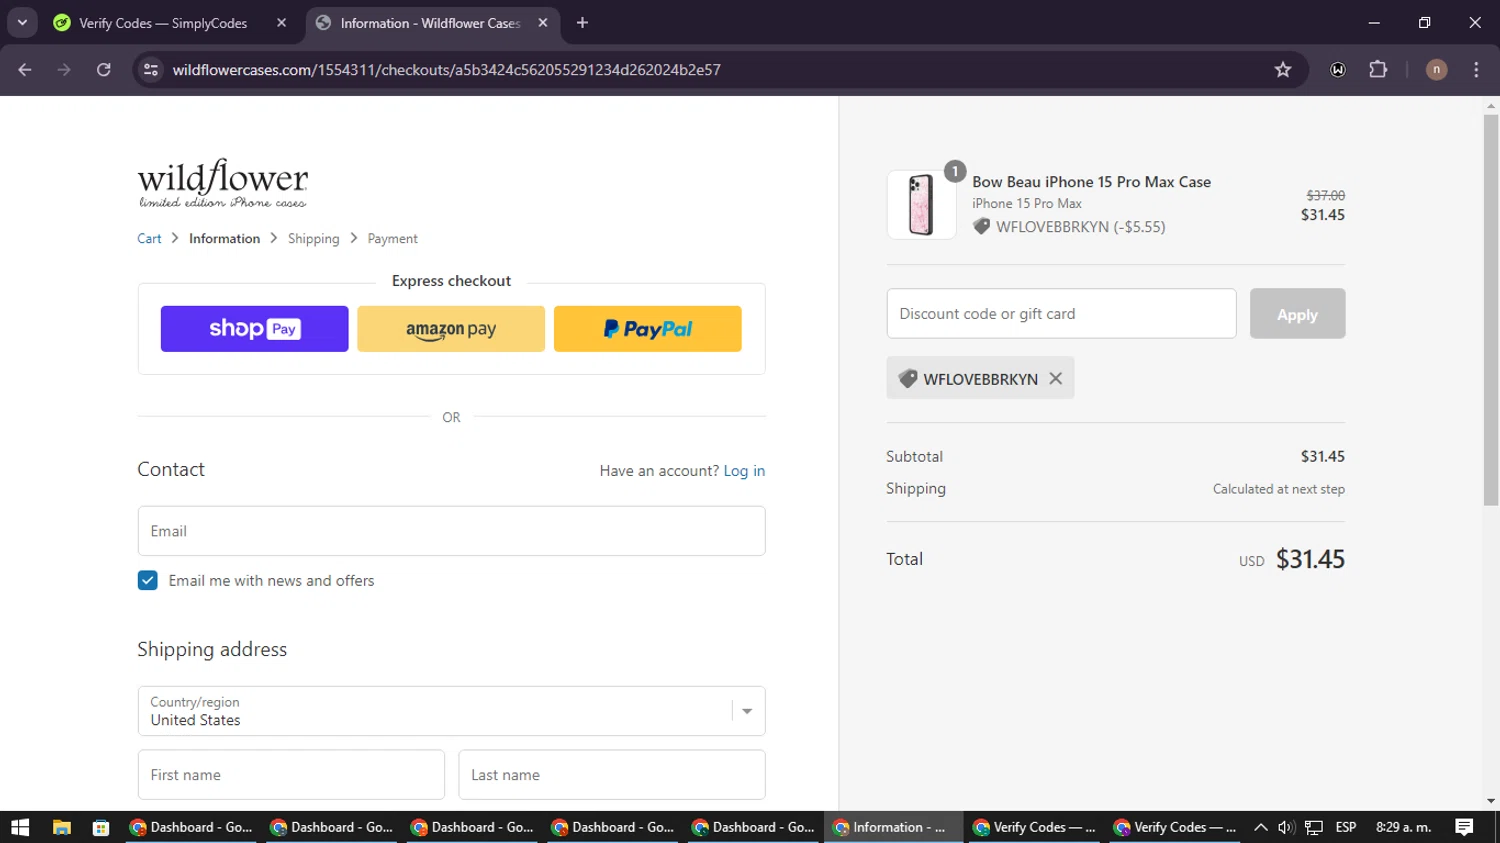Open the Chrome profile avatar
The width and height of the screenshot is (1500, 843).
coord(1436,70)
